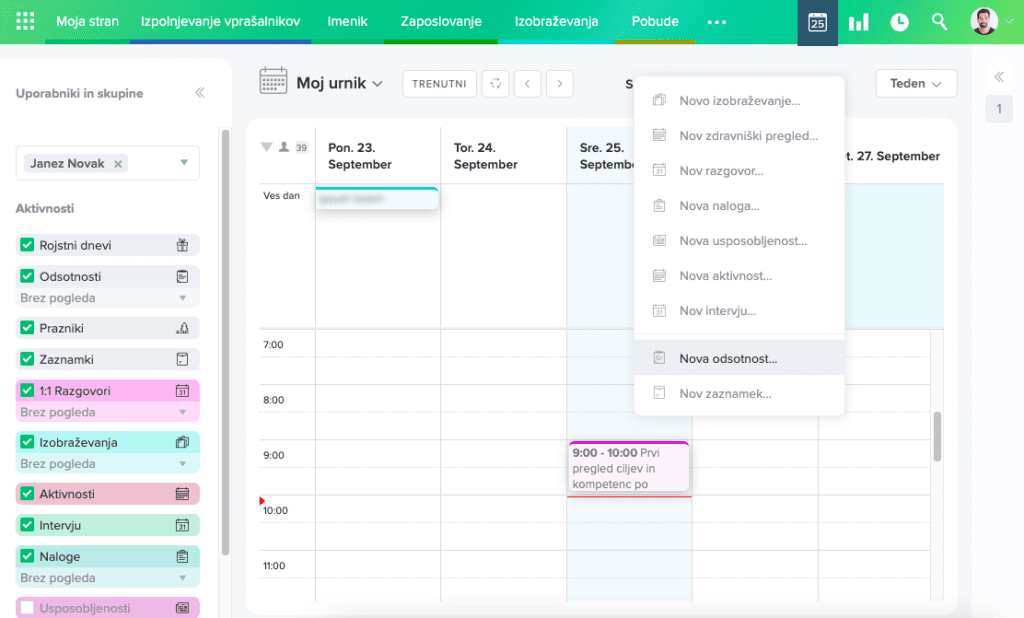Open the Zaposlovanje navigation tab
The image size is (1024, 618).
click(x=441, y=22)
